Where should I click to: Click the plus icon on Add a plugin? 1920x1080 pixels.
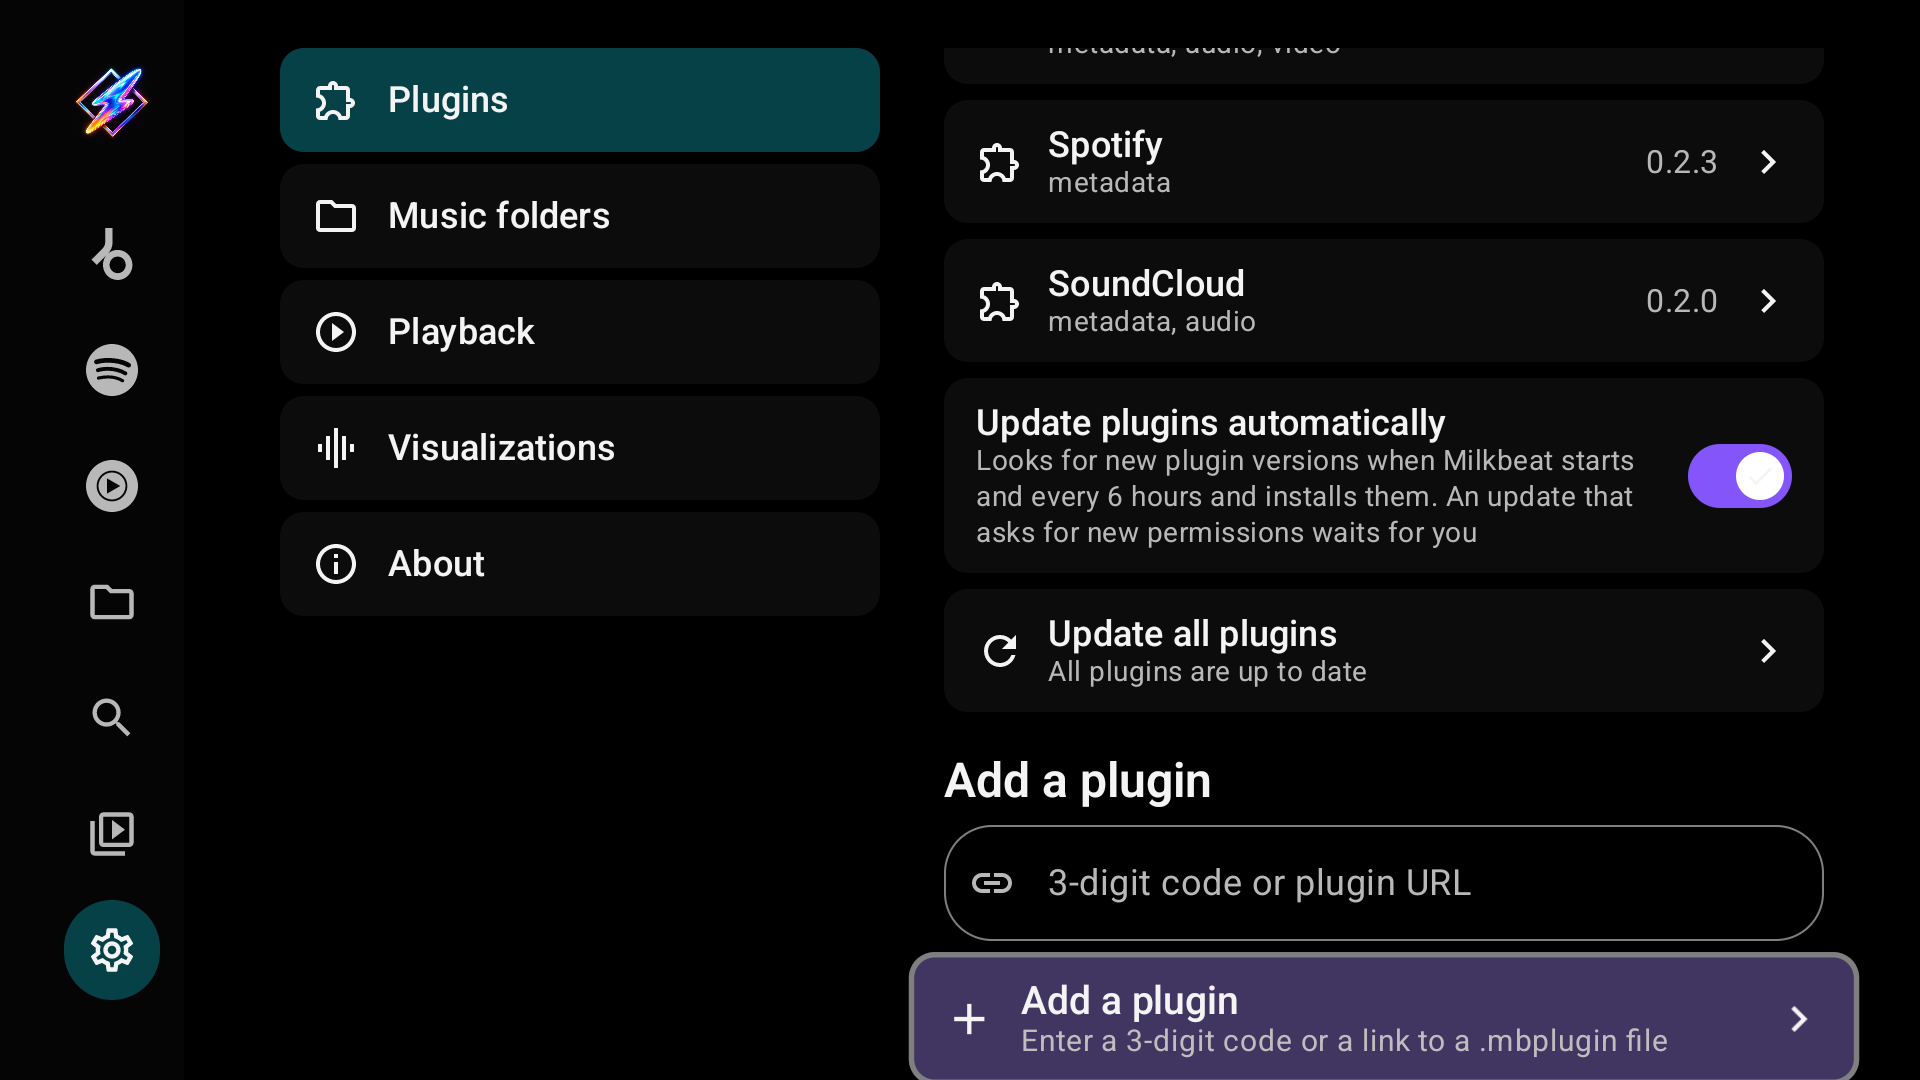pos(969,1019)
